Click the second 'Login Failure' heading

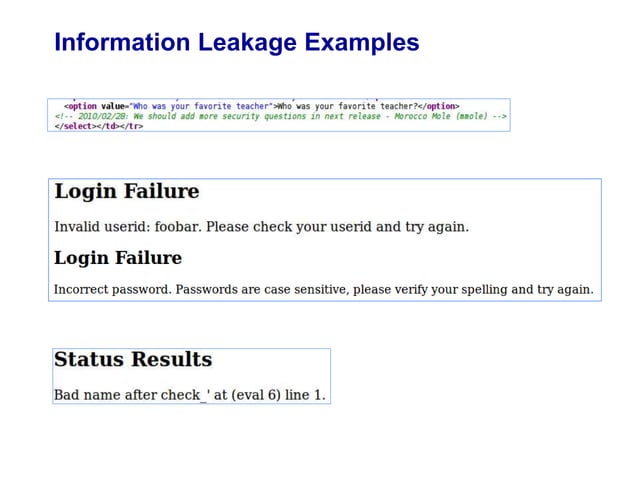click(x=118, y=258)
